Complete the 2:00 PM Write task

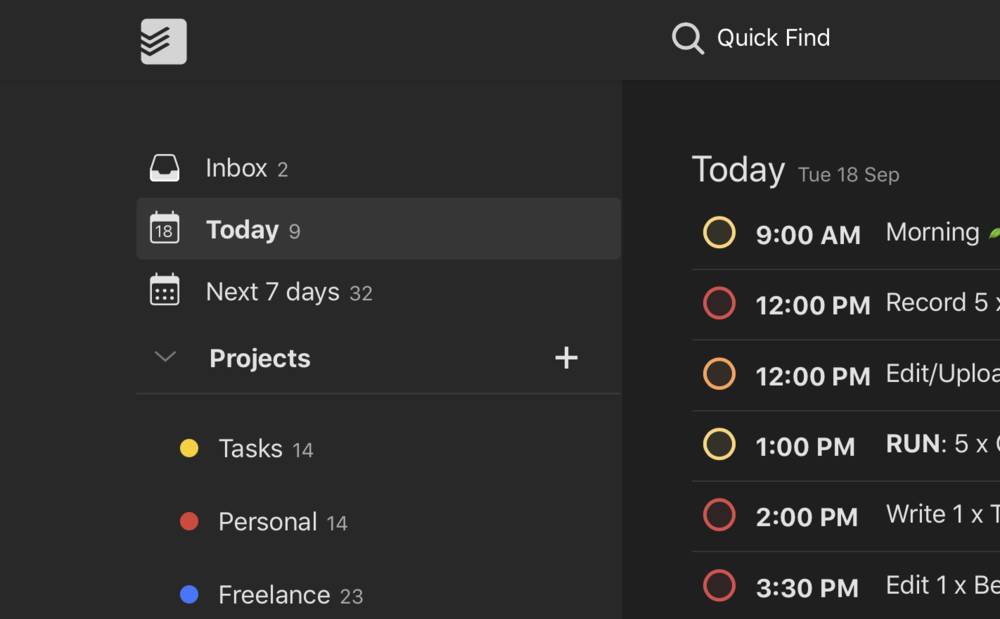click(x=719, y=514)
